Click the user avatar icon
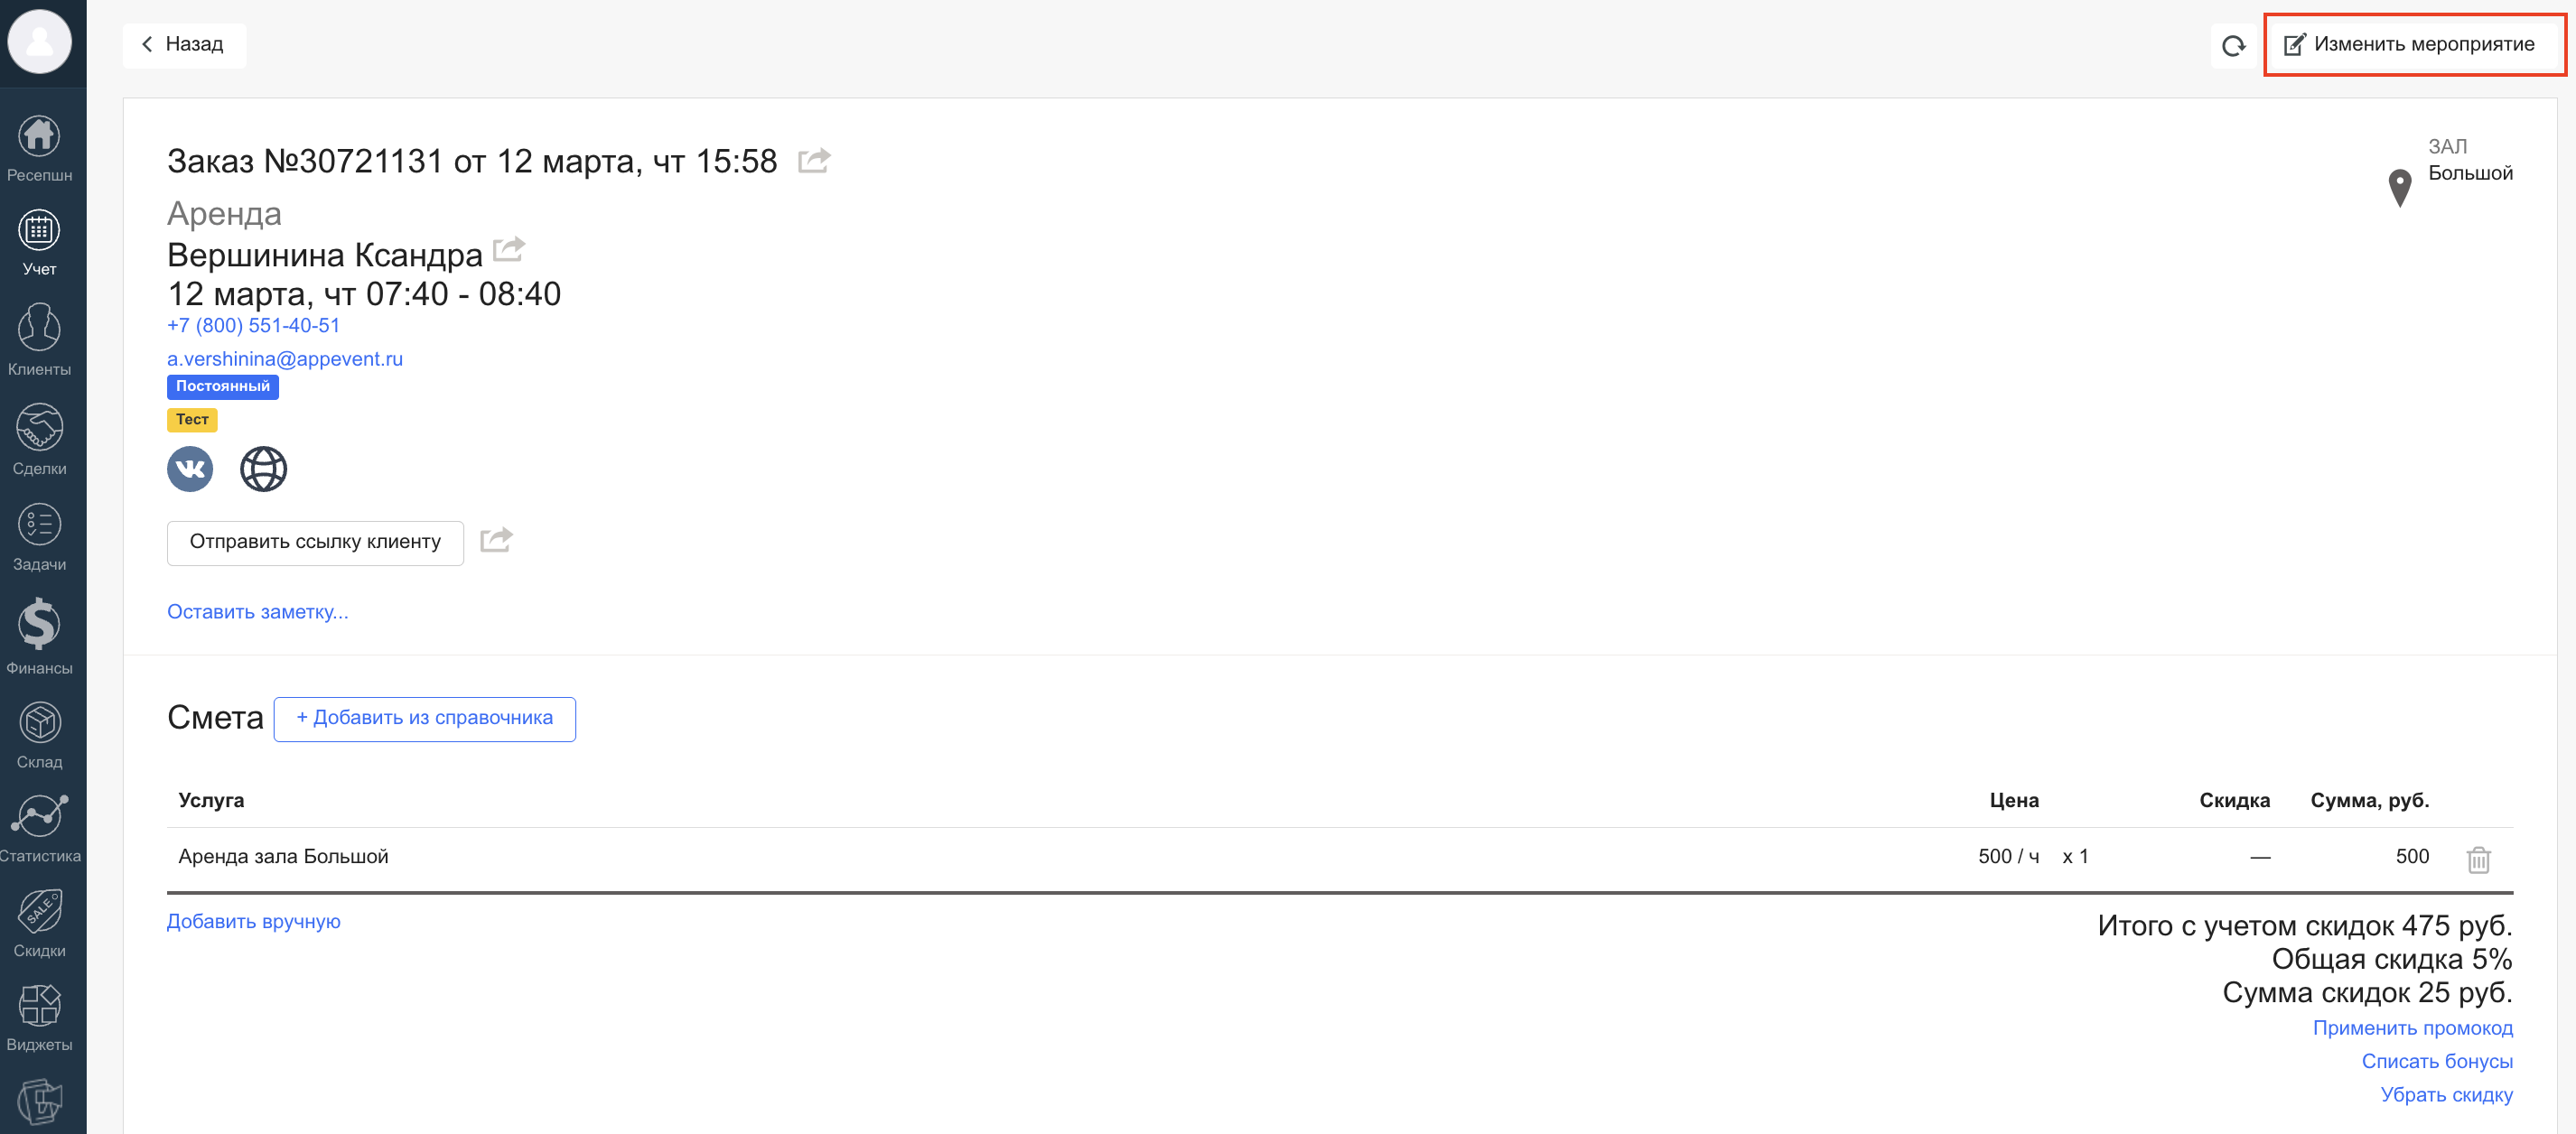 [x=40, y=42]
